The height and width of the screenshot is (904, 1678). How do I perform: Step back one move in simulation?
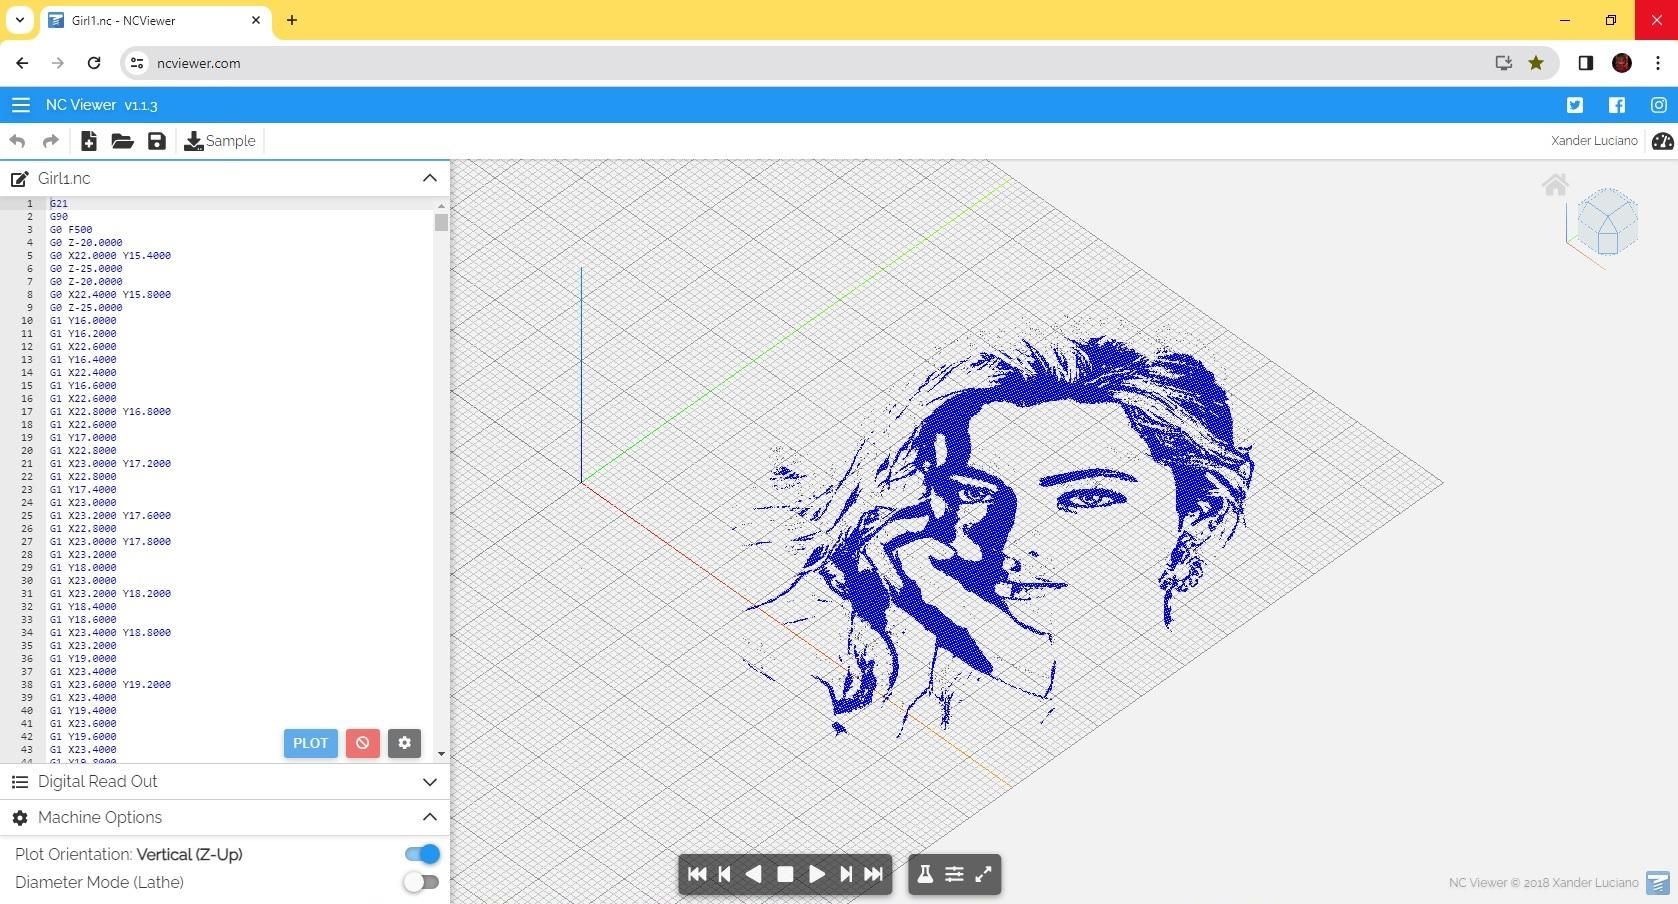(x=725, y=874)
